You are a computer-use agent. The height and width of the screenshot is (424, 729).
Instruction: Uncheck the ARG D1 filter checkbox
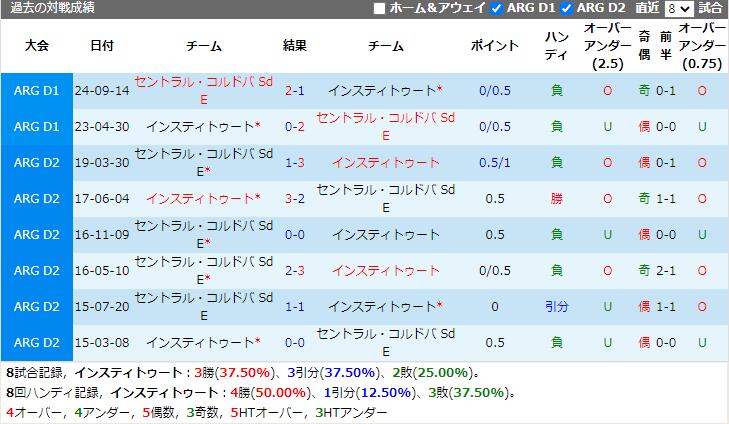pos(497,9)
